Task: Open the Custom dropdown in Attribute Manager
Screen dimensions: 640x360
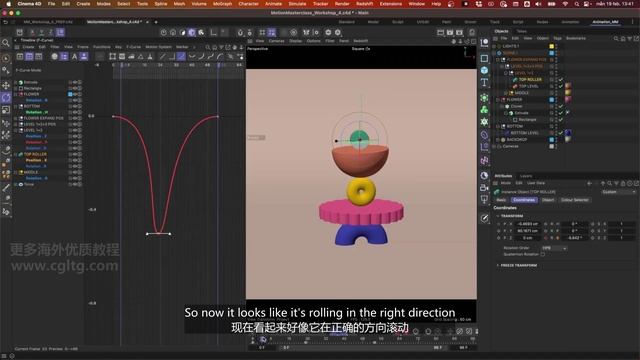Action: 619,192
